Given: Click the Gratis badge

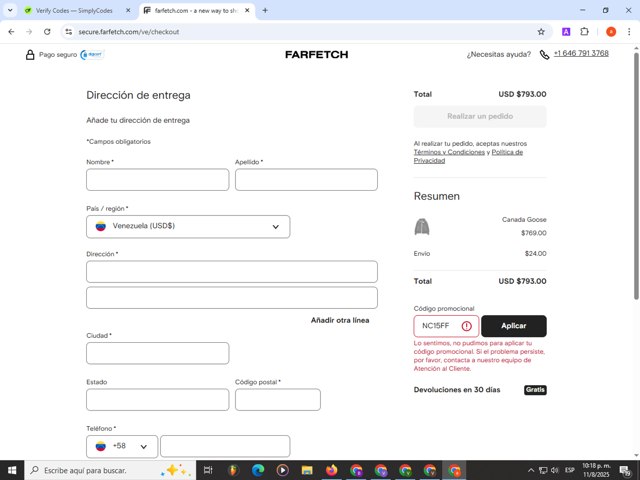Looking at the screenshot, I should [535, 390].
